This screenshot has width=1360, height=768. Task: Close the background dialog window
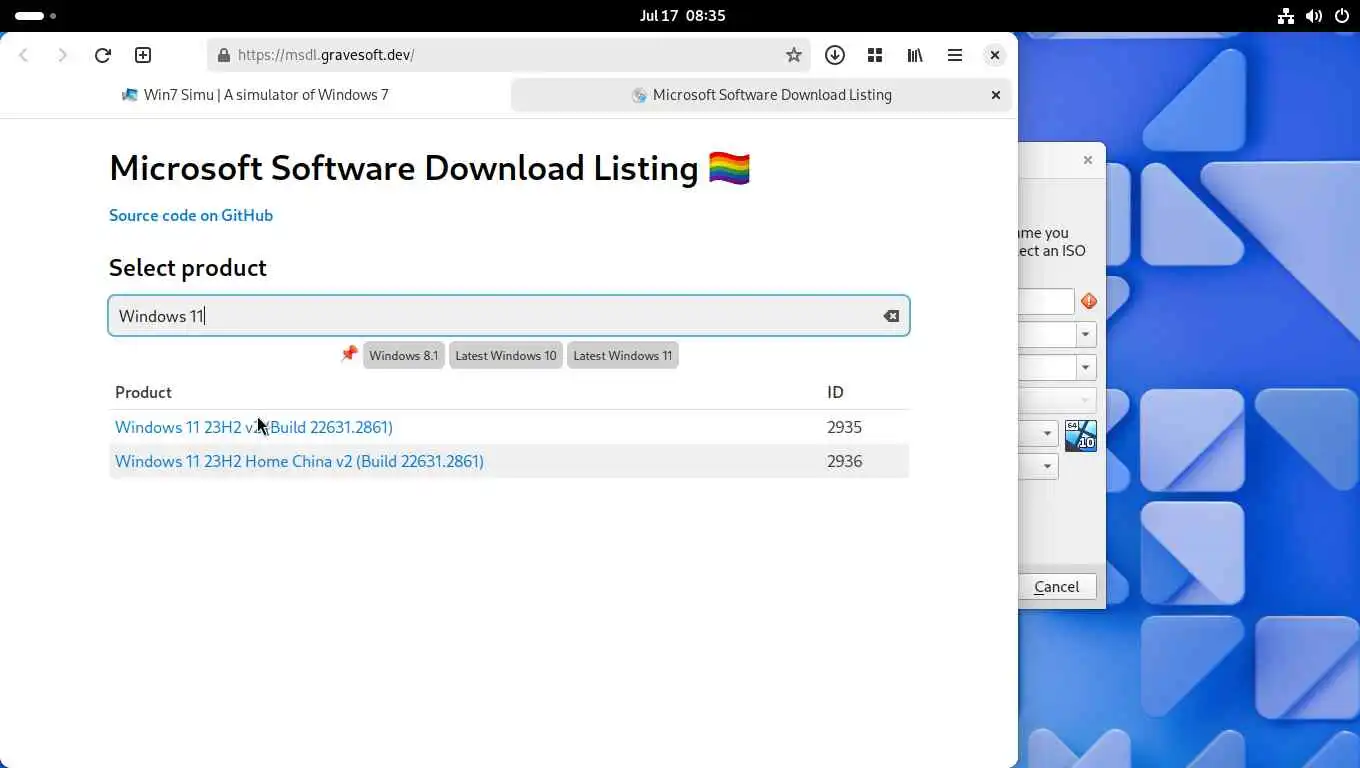point(1088,160)
